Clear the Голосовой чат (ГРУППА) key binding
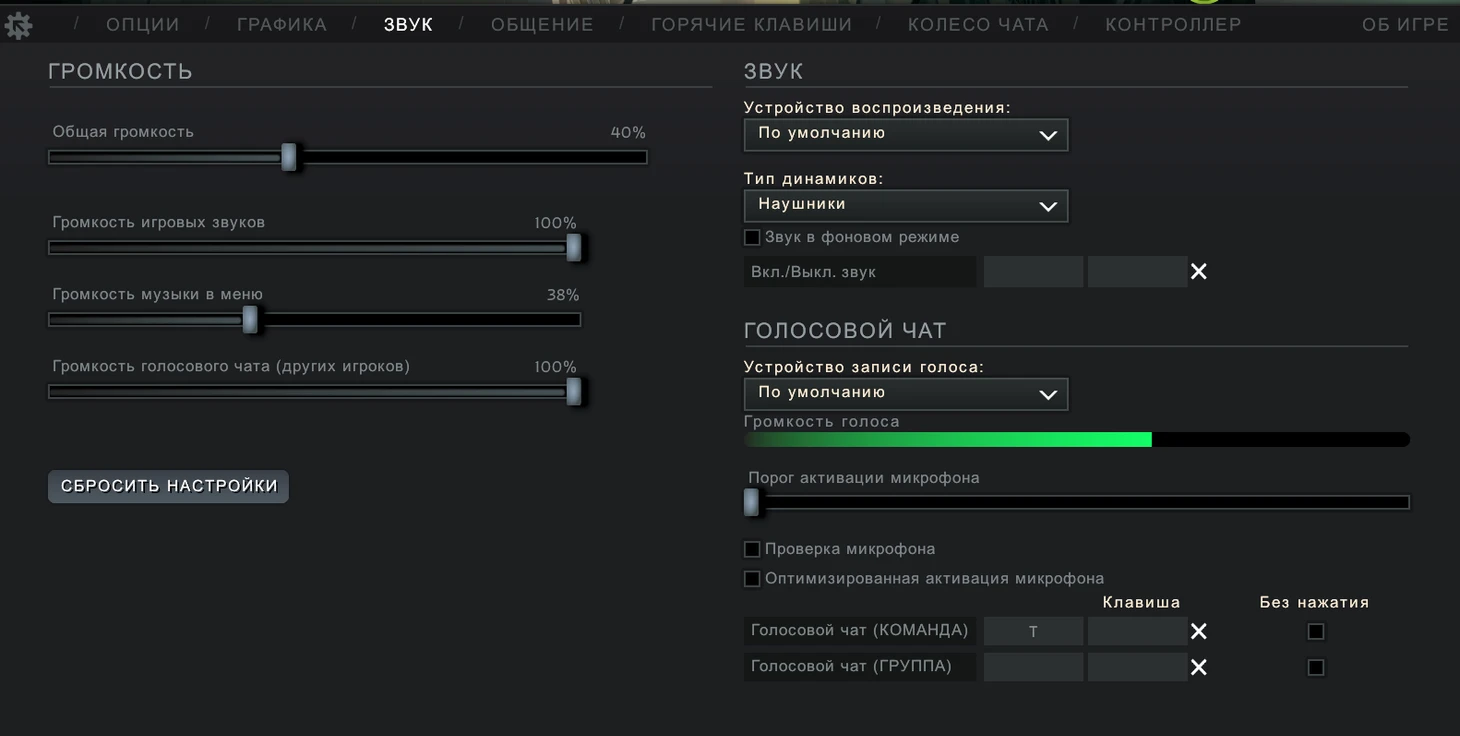 1198,667
